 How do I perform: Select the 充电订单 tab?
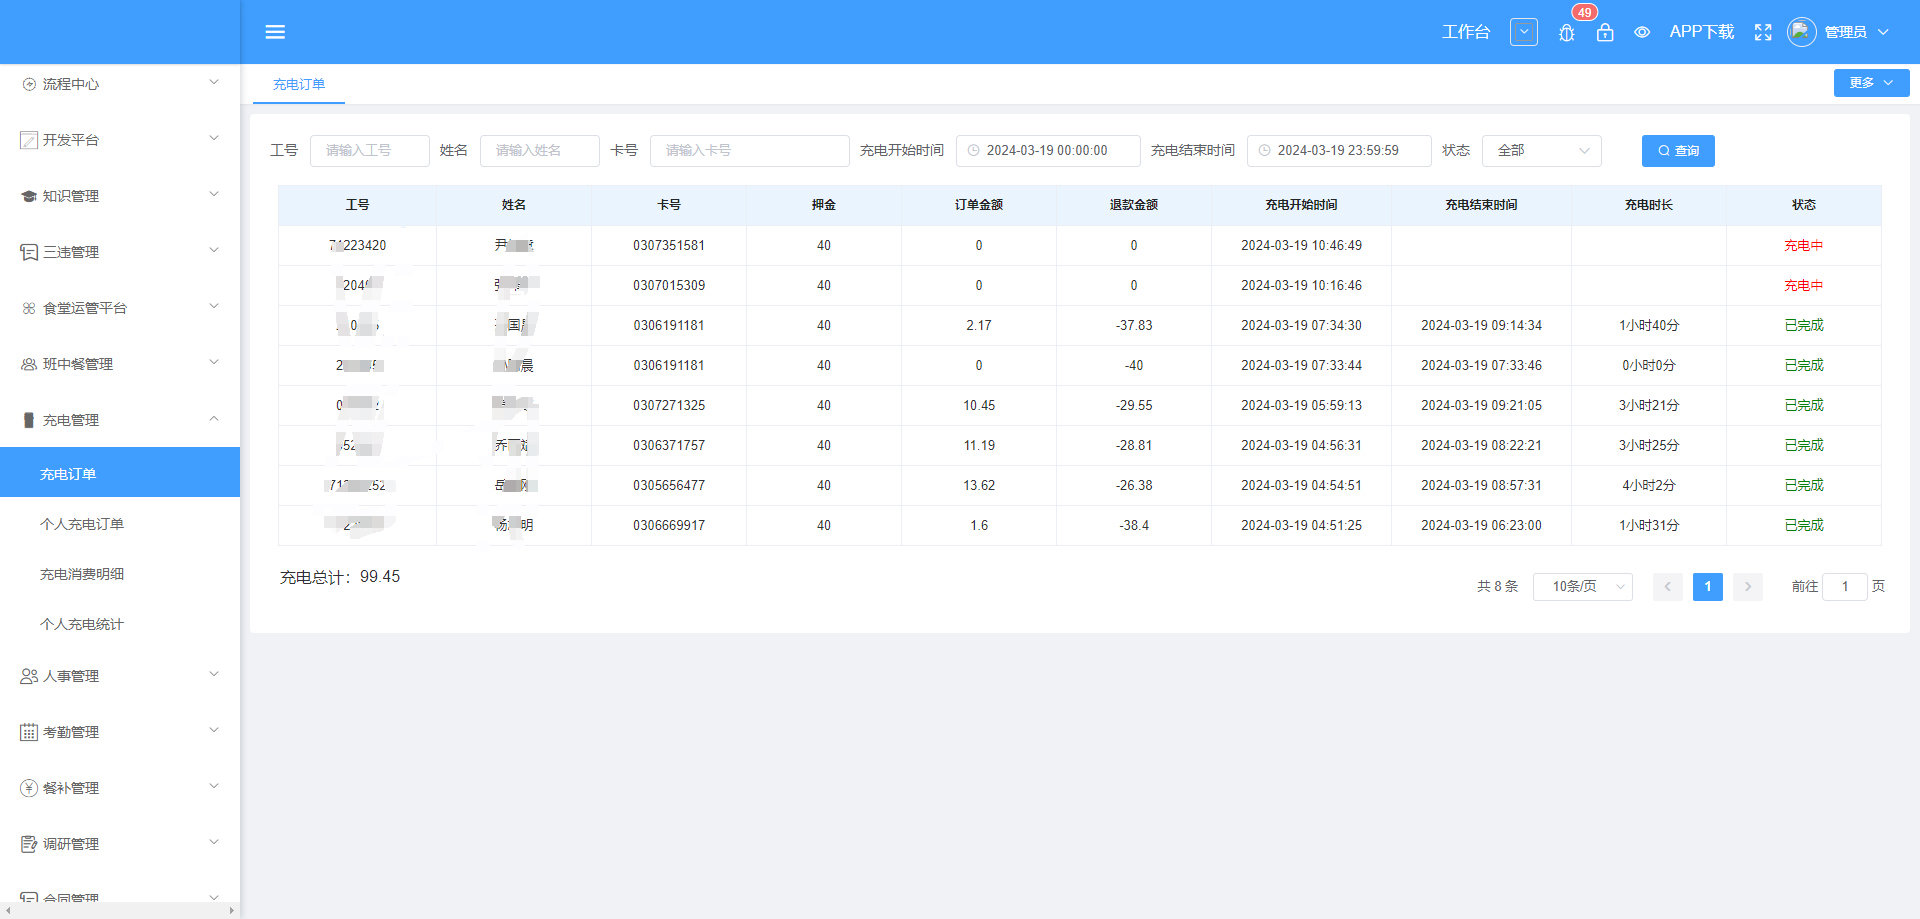pos(298,85)
